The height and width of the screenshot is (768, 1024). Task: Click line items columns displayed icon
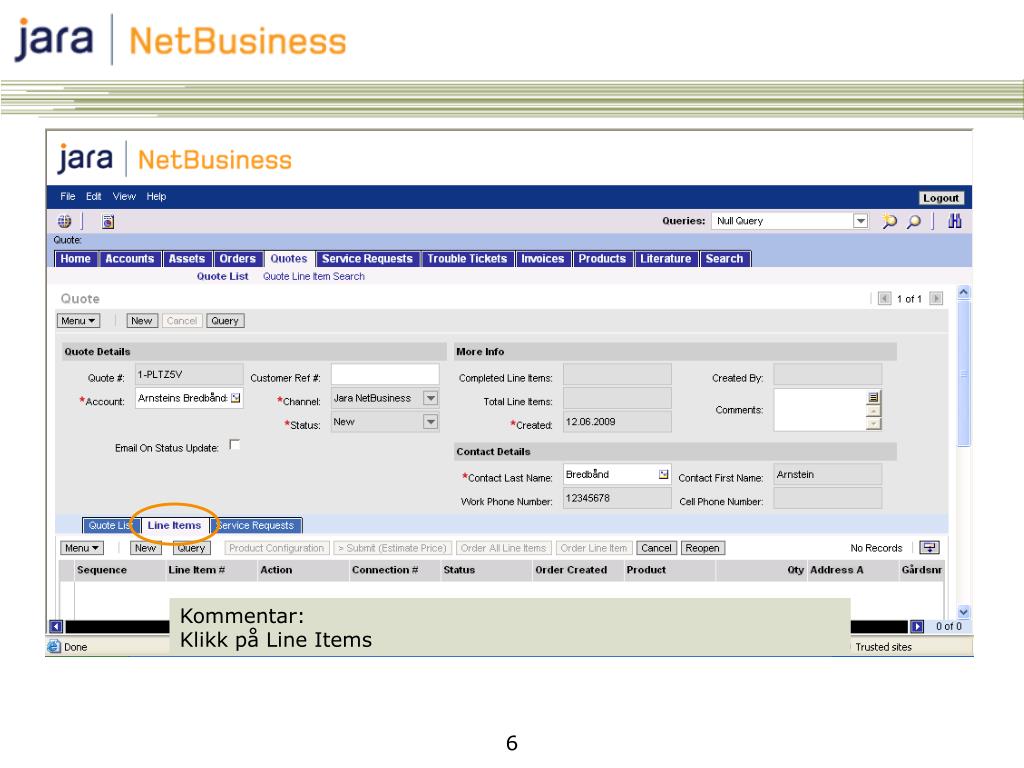coord(929,547)
